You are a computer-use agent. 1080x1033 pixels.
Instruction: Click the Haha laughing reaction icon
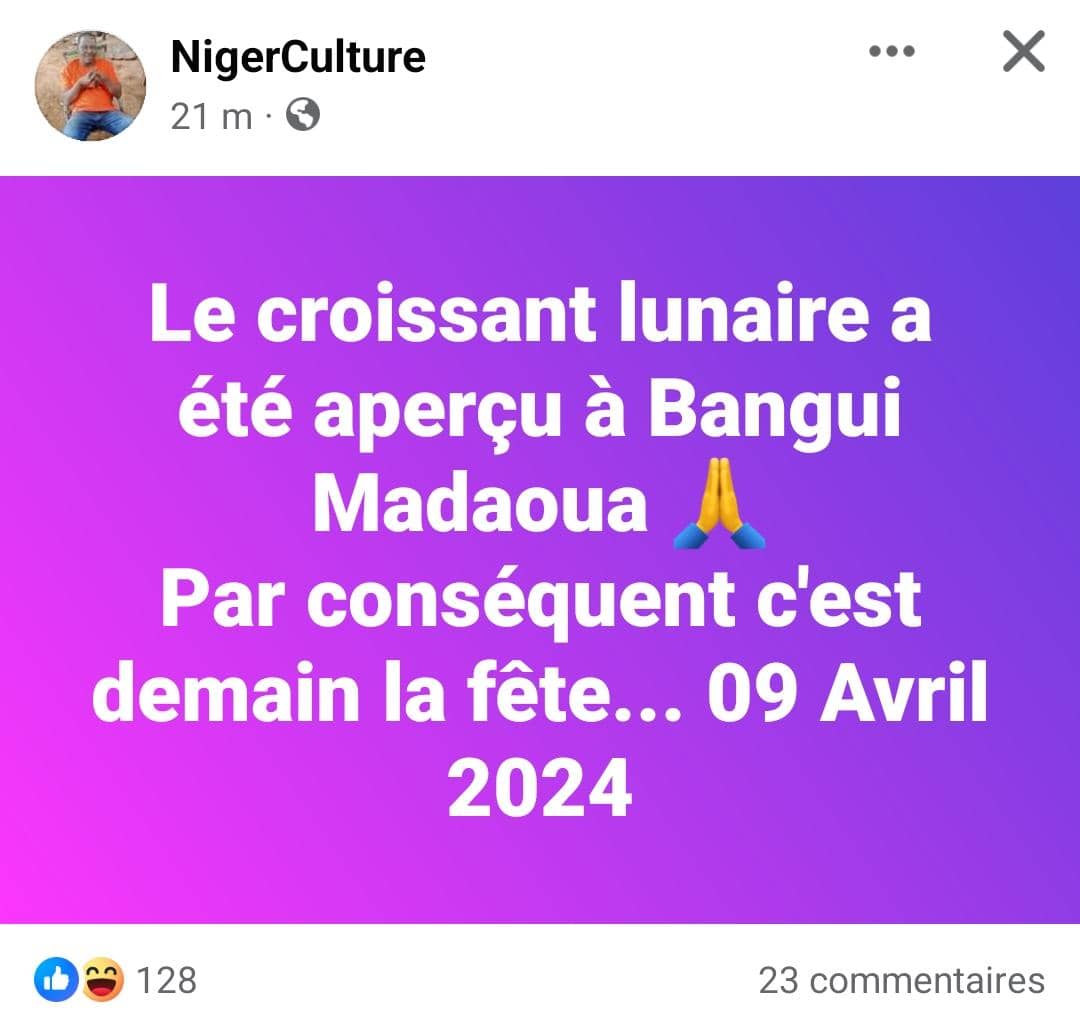click(103, 979)
